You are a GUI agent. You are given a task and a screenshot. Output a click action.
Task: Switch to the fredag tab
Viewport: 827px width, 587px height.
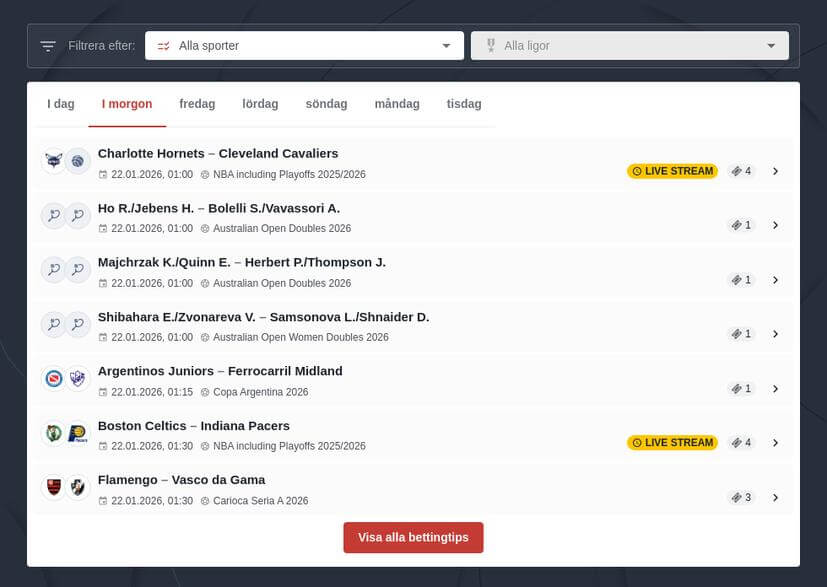[x=197, y=104]
